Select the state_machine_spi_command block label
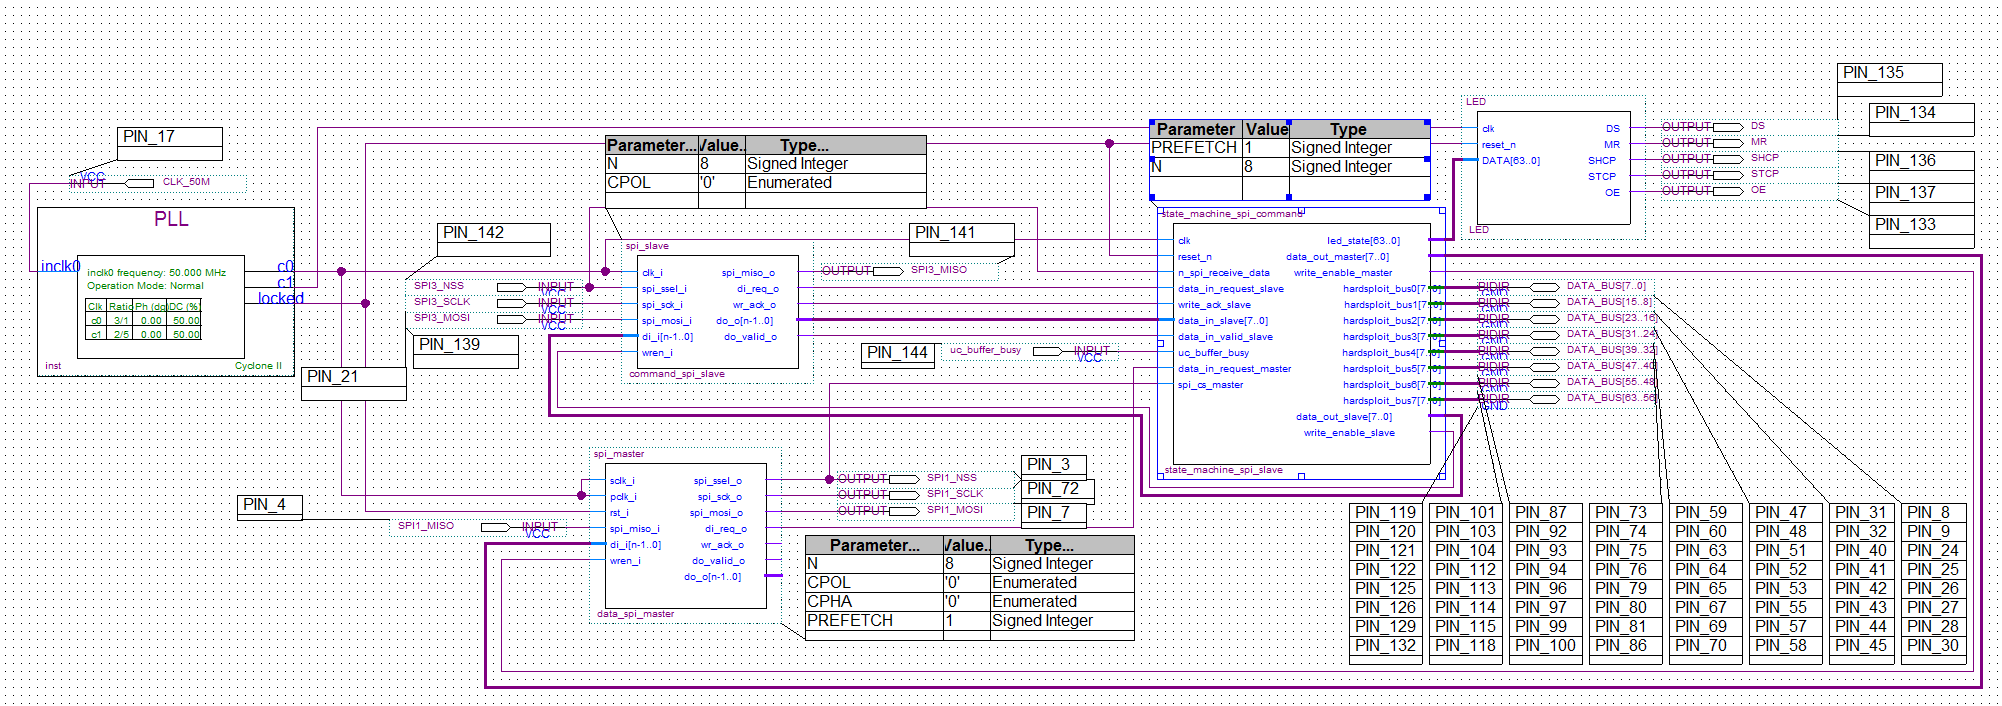This screenshot has height=706, width=2002. [1232, 214]
